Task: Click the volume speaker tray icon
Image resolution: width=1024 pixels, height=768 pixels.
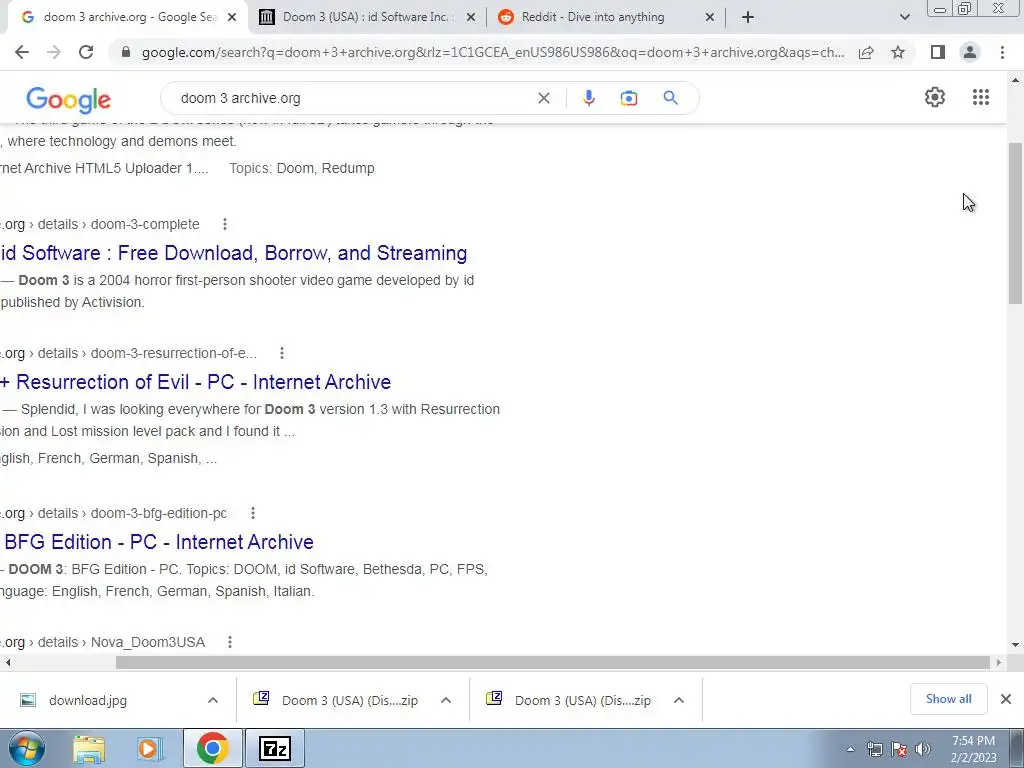Action: (923, 749)
